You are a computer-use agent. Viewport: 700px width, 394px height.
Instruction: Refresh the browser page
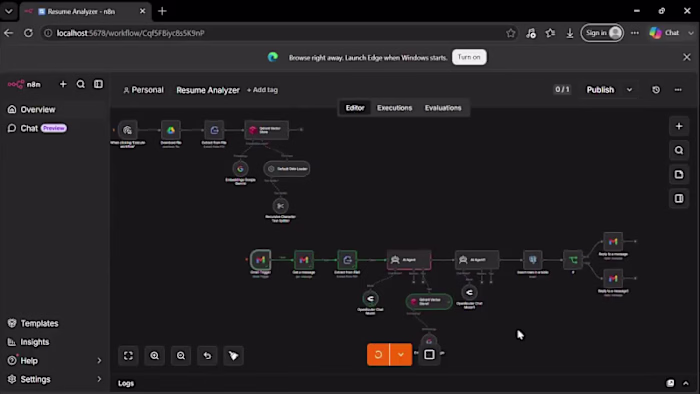click(28, 33)
